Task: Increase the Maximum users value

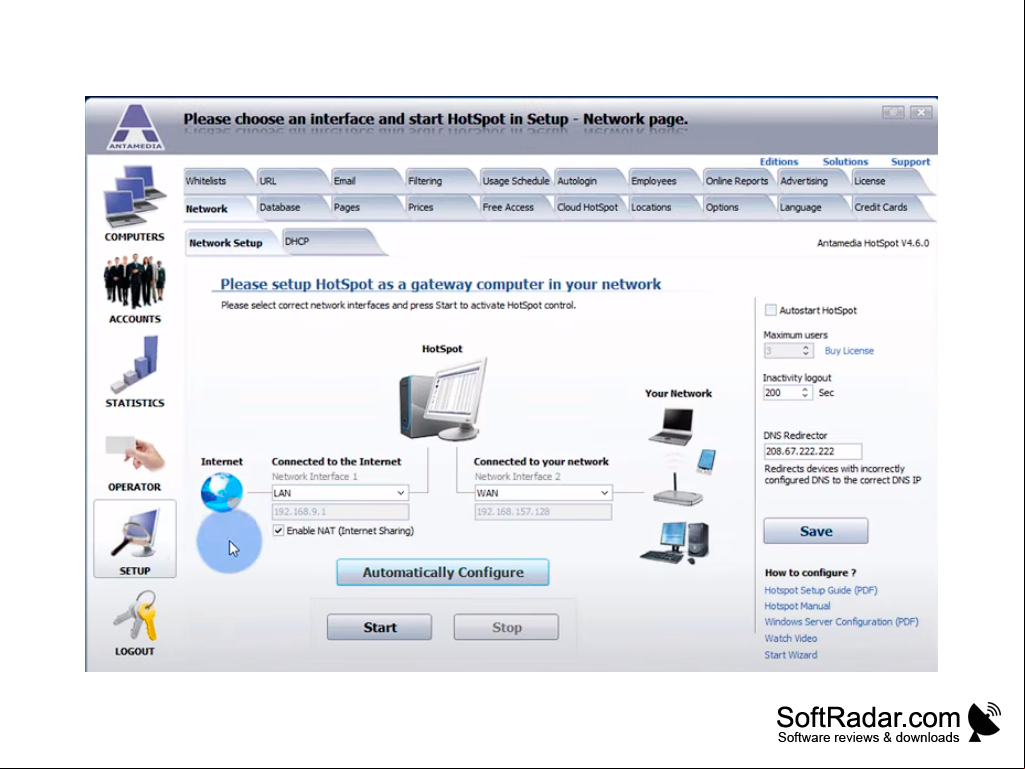Action: tap(806, 347)
